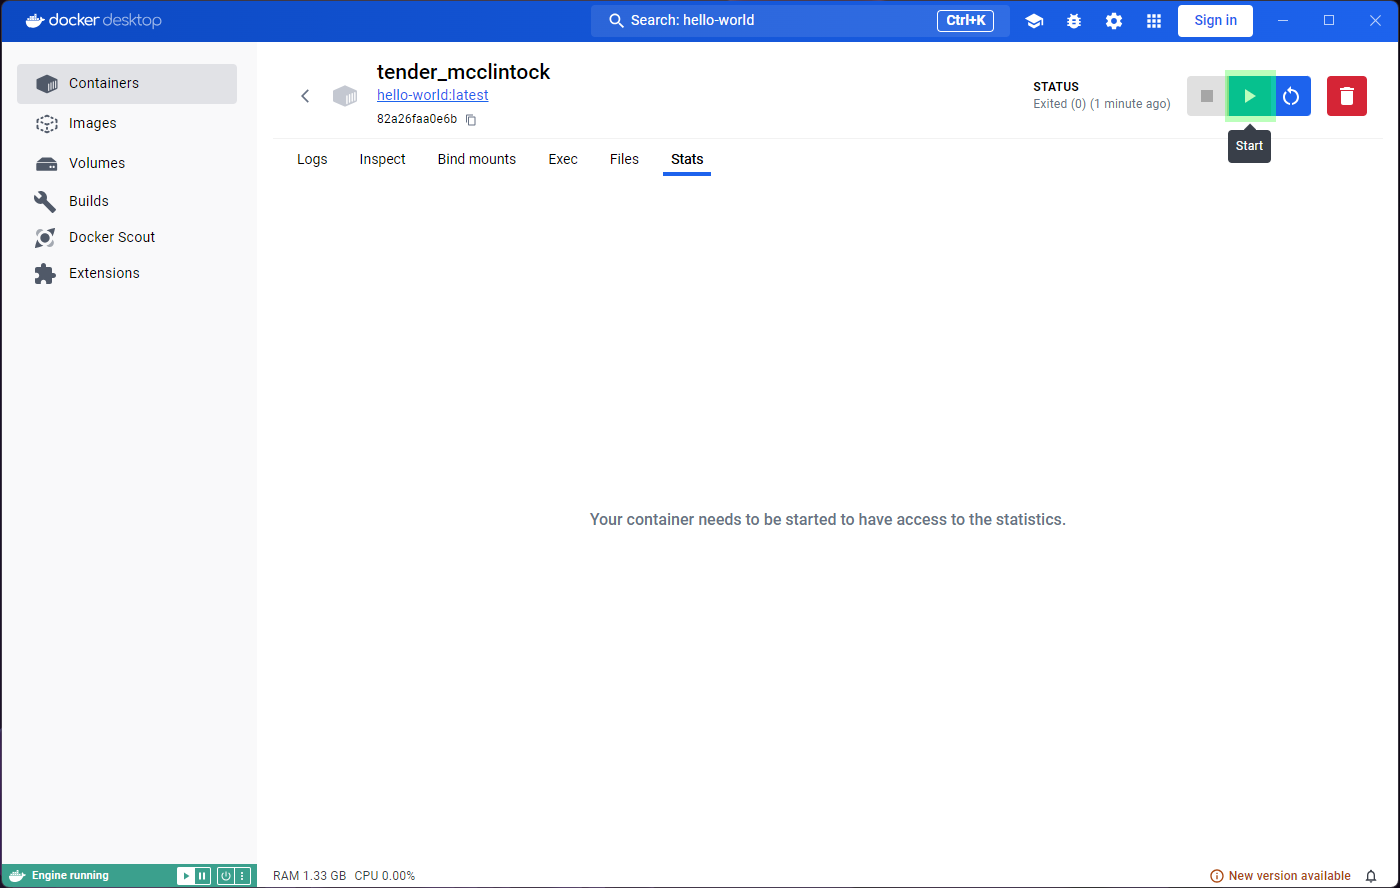Open Settings via the gear icon
1400x888 pixels.
pos(1114,21)
